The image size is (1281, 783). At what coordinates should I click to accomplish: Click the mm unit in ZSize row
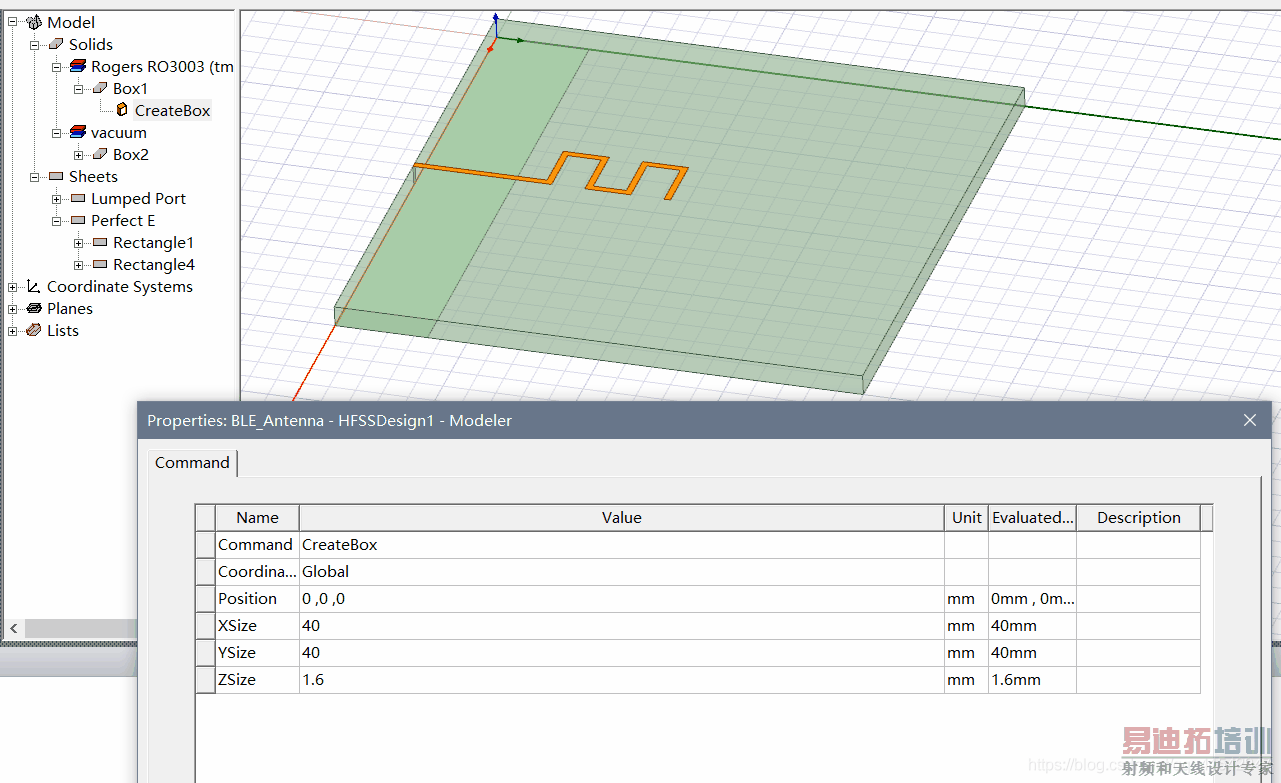966,679
